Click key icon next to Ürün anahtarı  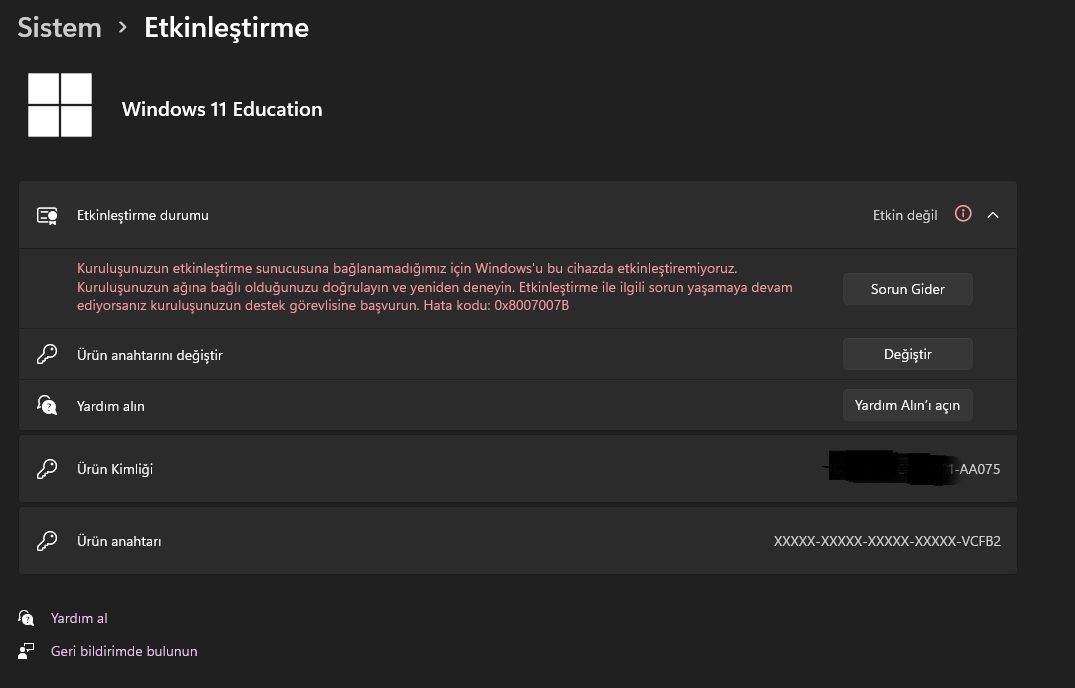click(47, 541)
